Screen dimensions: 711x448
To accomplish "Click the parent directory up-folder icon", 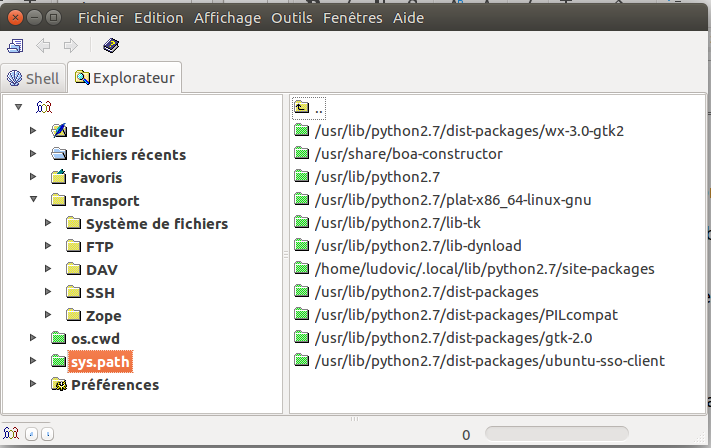I will coord(302,108).
